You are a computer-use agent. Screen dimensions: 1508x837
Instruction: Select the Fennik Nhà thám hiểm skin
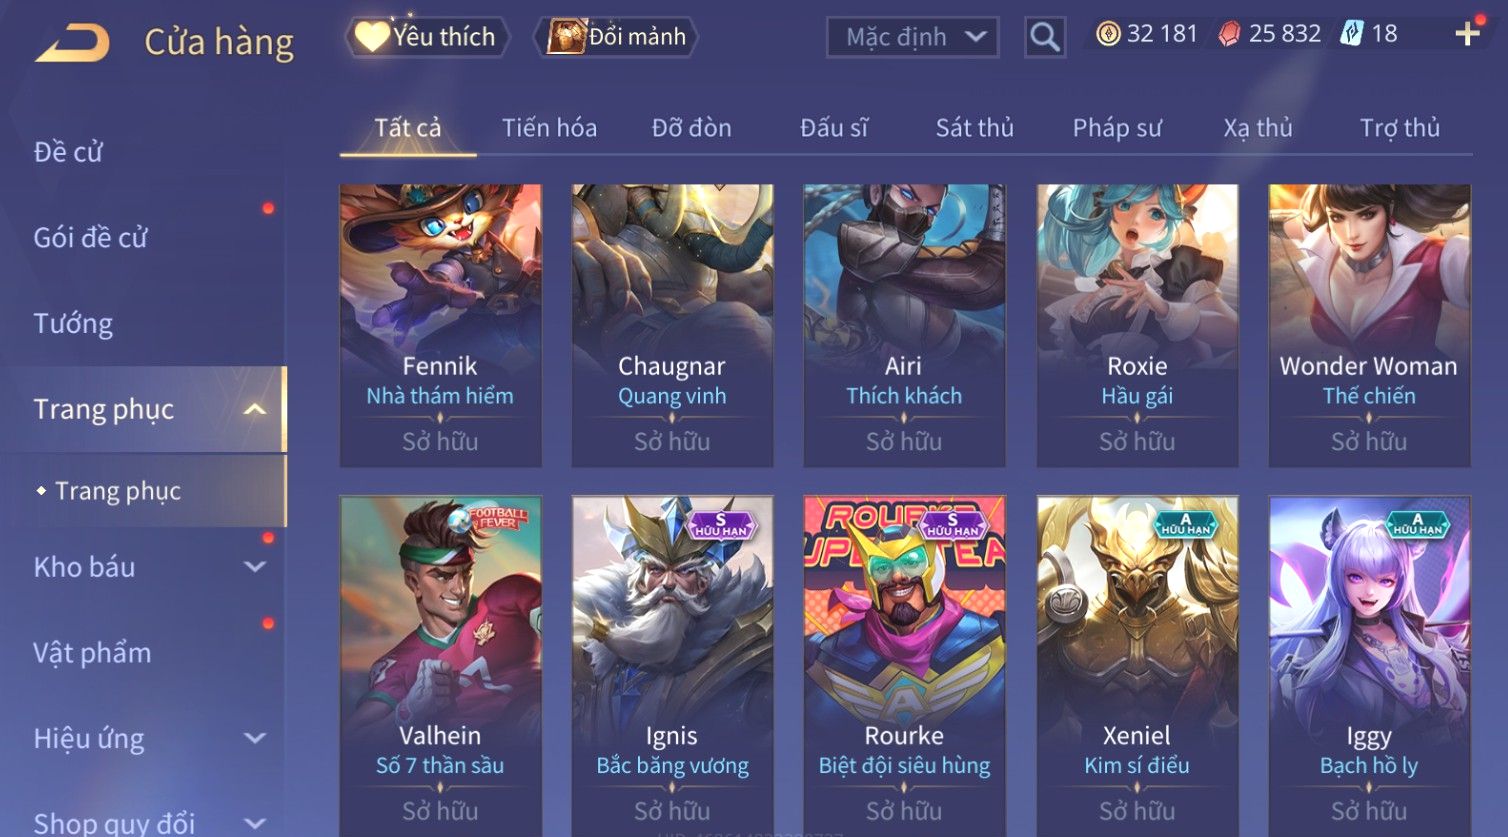pos(440,325)
